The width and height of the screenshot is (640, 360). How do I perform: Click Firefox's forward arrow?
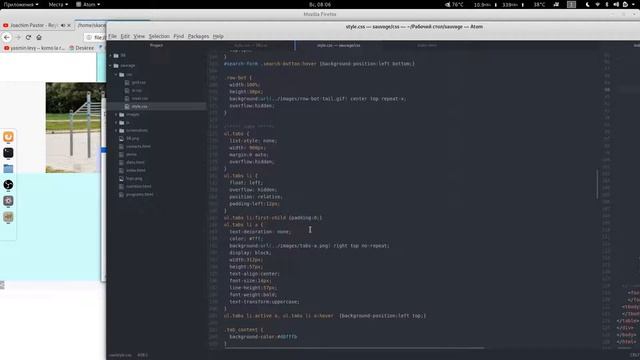tap(18, 37)
